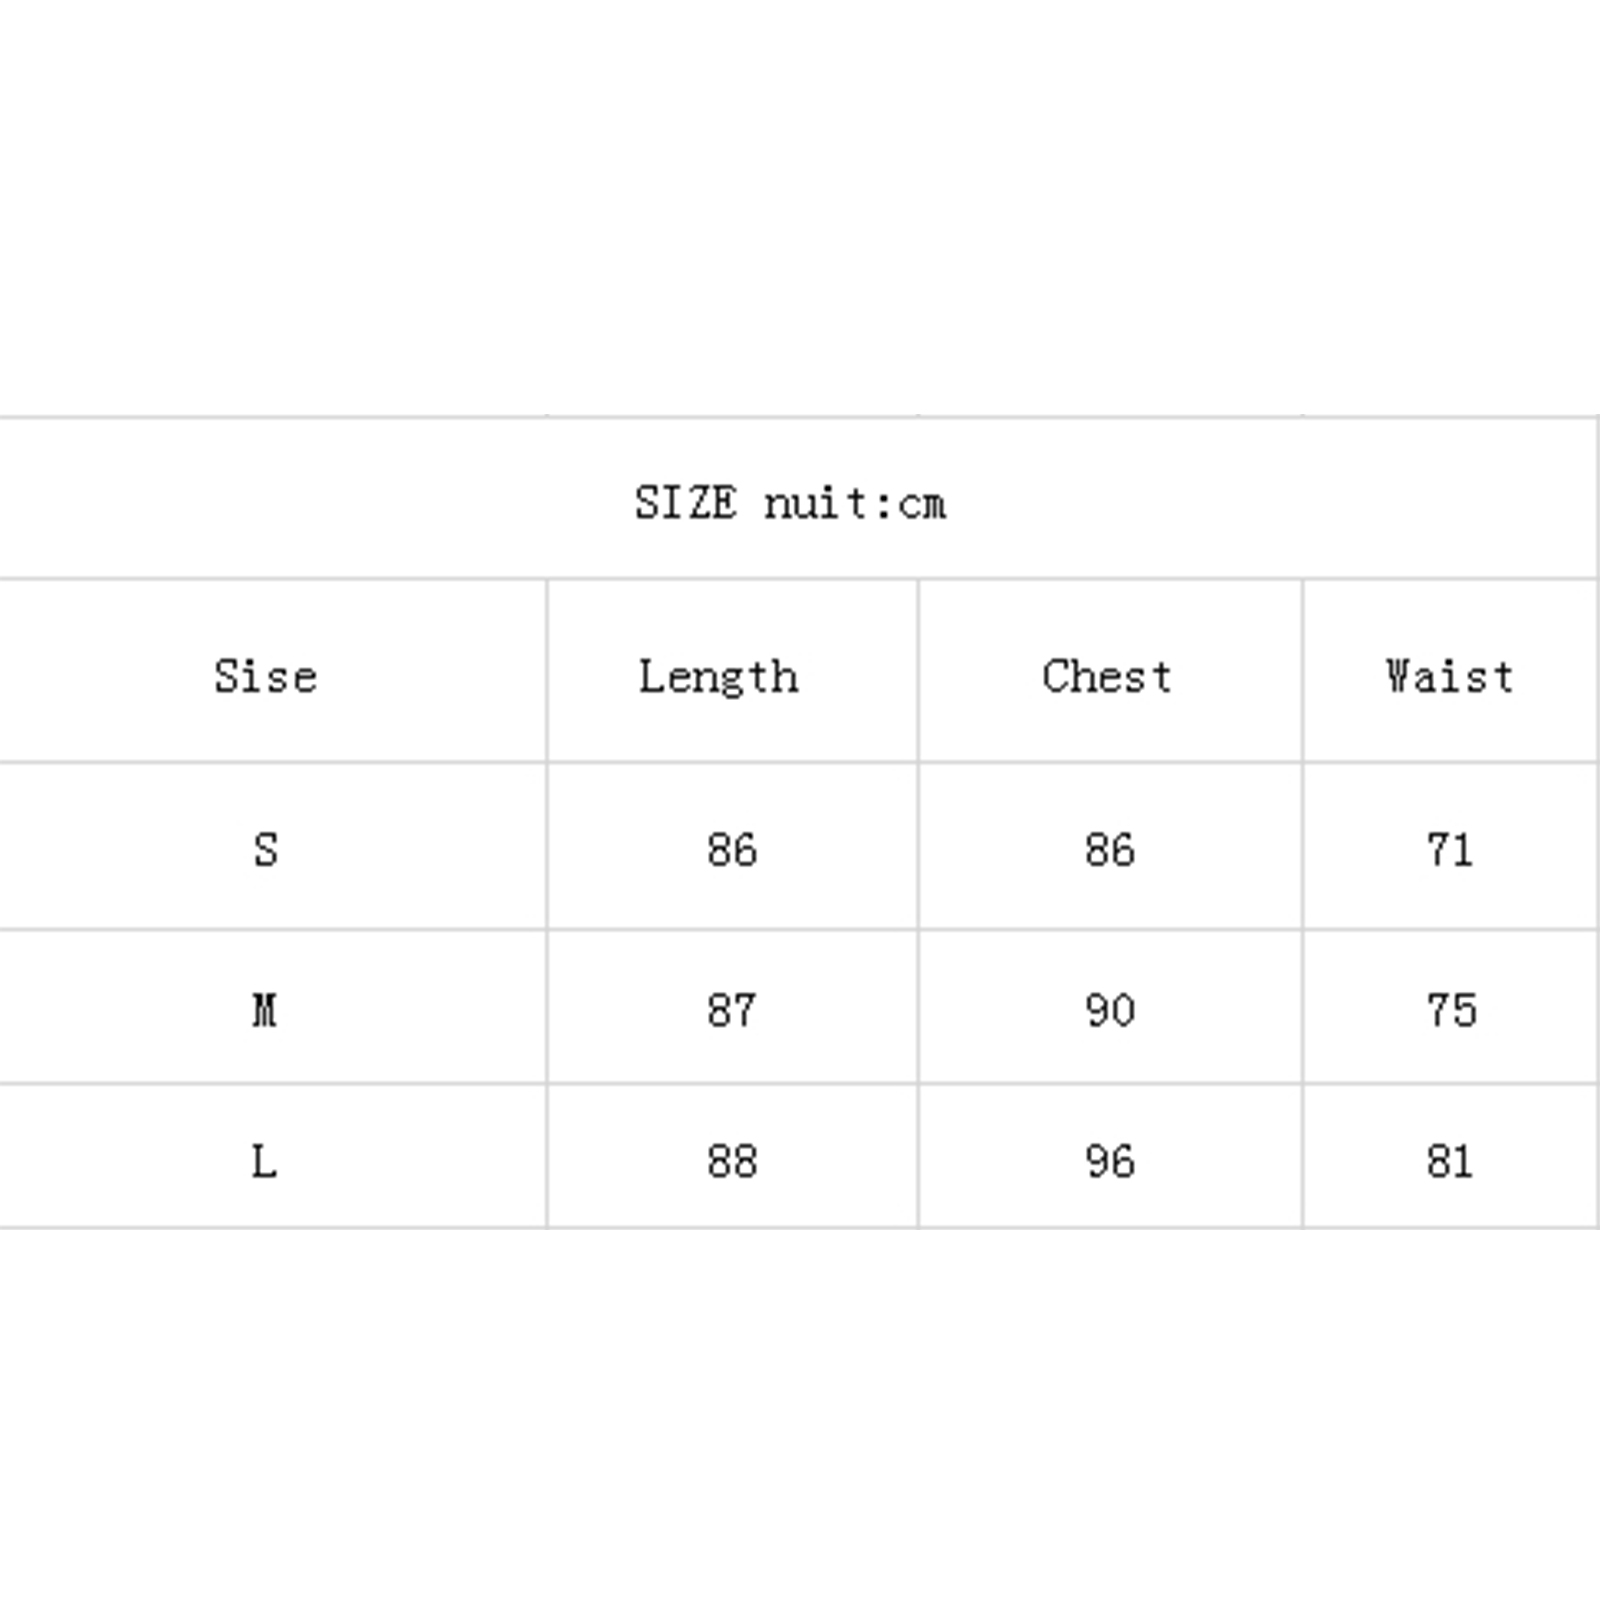Select the 'Sise' column header cell

pos(266,677)
